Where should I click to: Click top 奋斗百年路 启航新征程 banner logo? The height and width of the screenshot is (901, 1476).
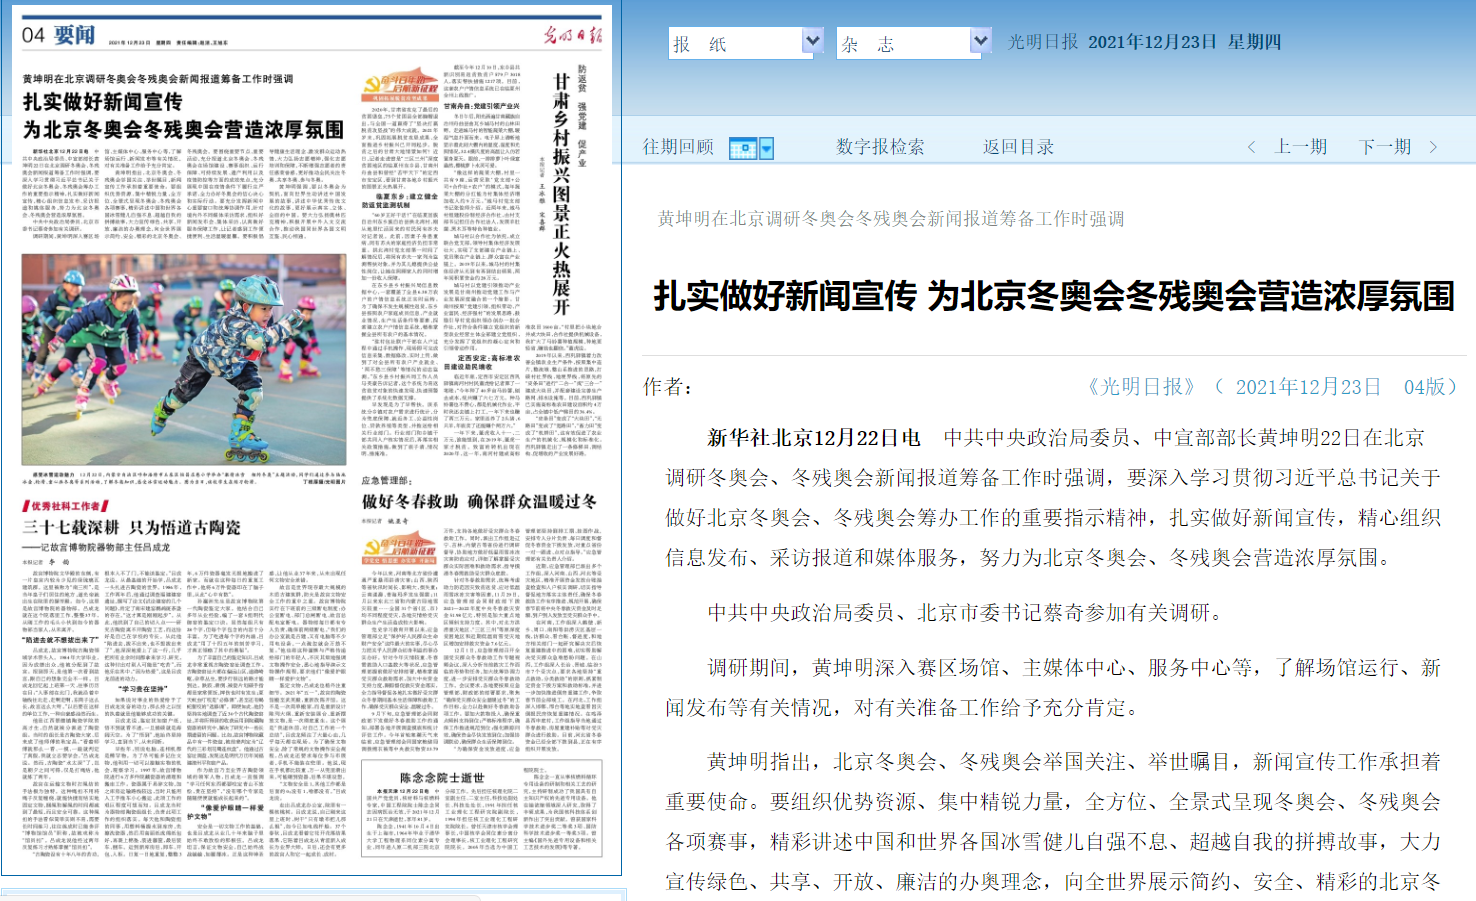[x=400, y=86]
